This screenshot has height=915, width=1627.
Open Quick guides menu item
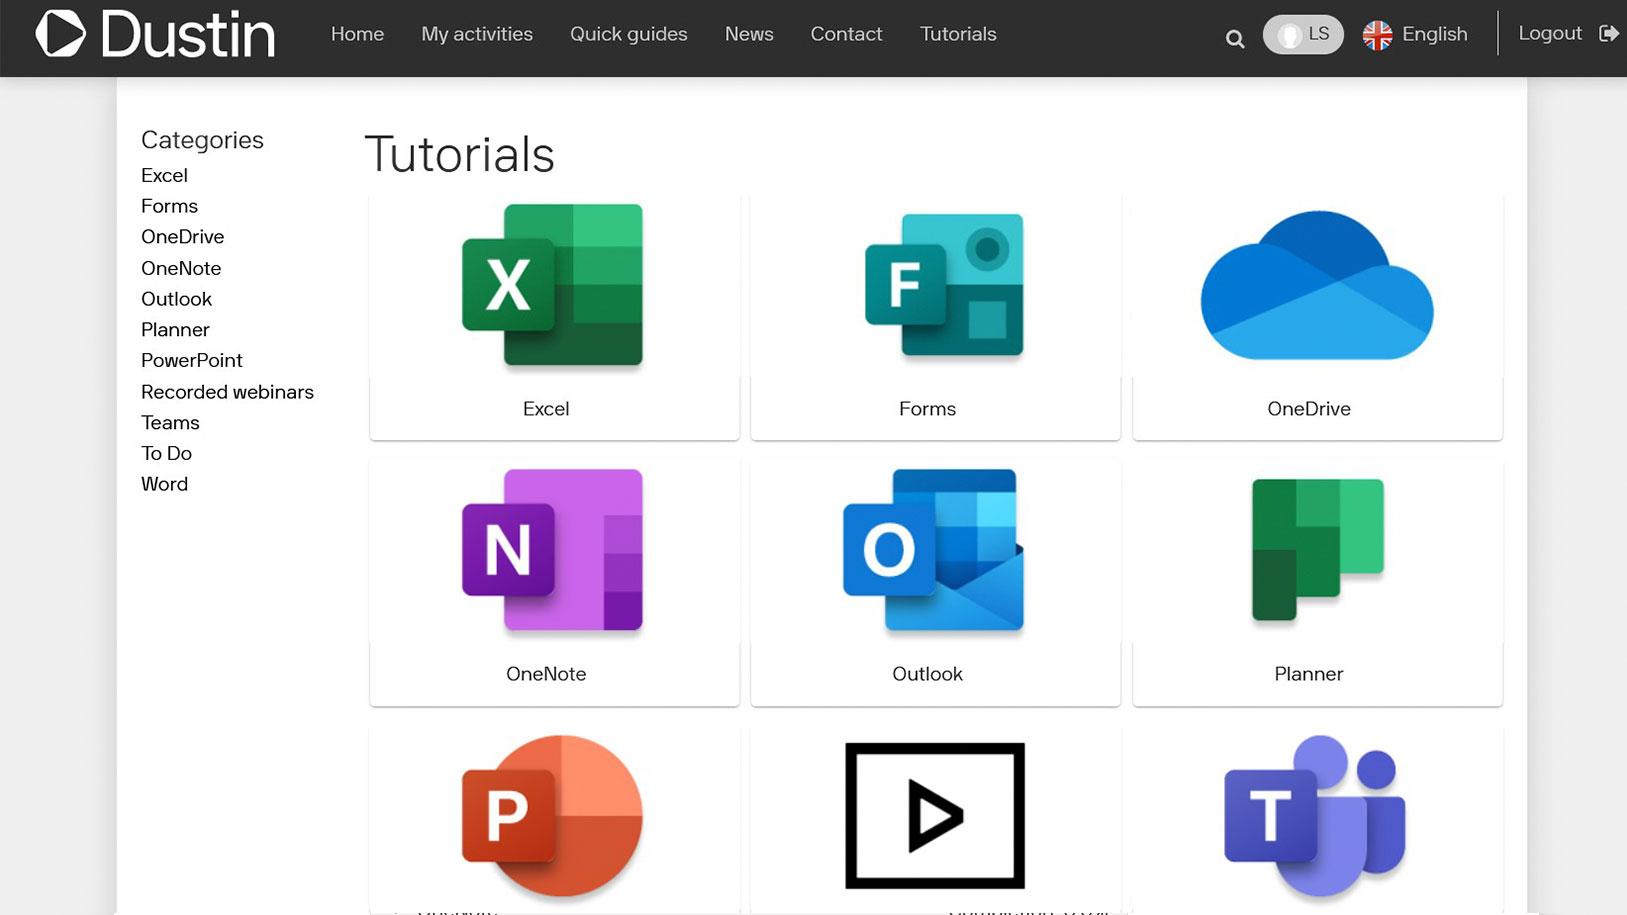coord(629,34)
